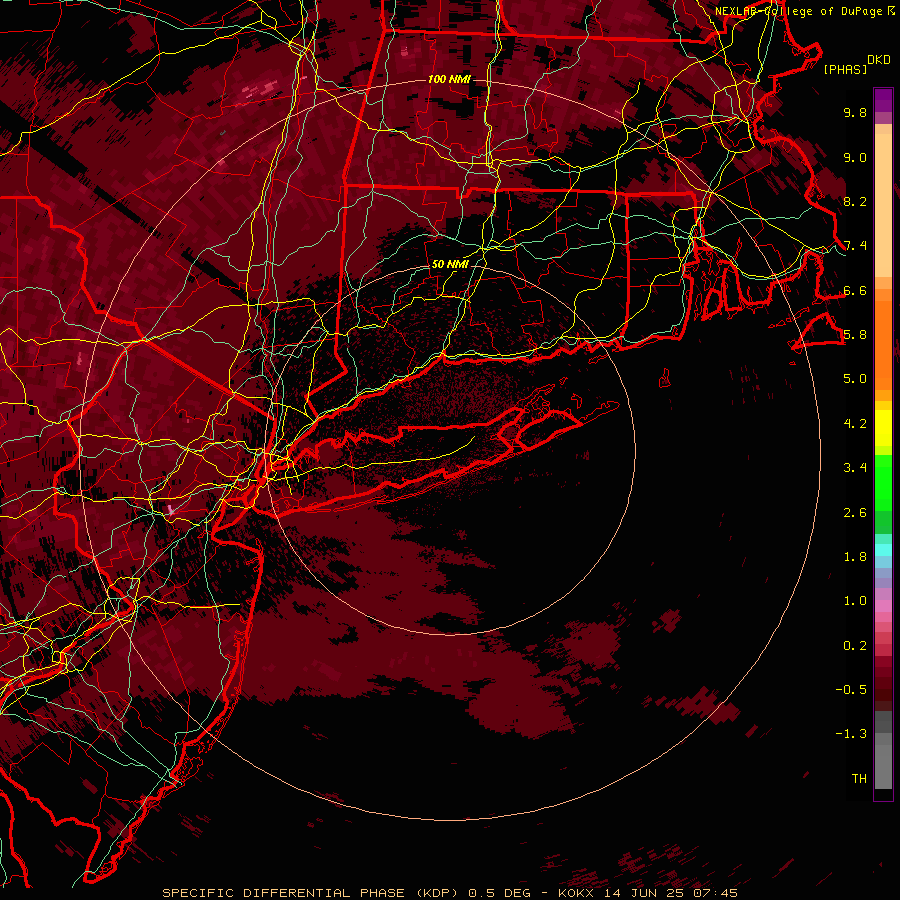Select the 5.8 legend value
The image size is (900, 900).
[855, 335]
